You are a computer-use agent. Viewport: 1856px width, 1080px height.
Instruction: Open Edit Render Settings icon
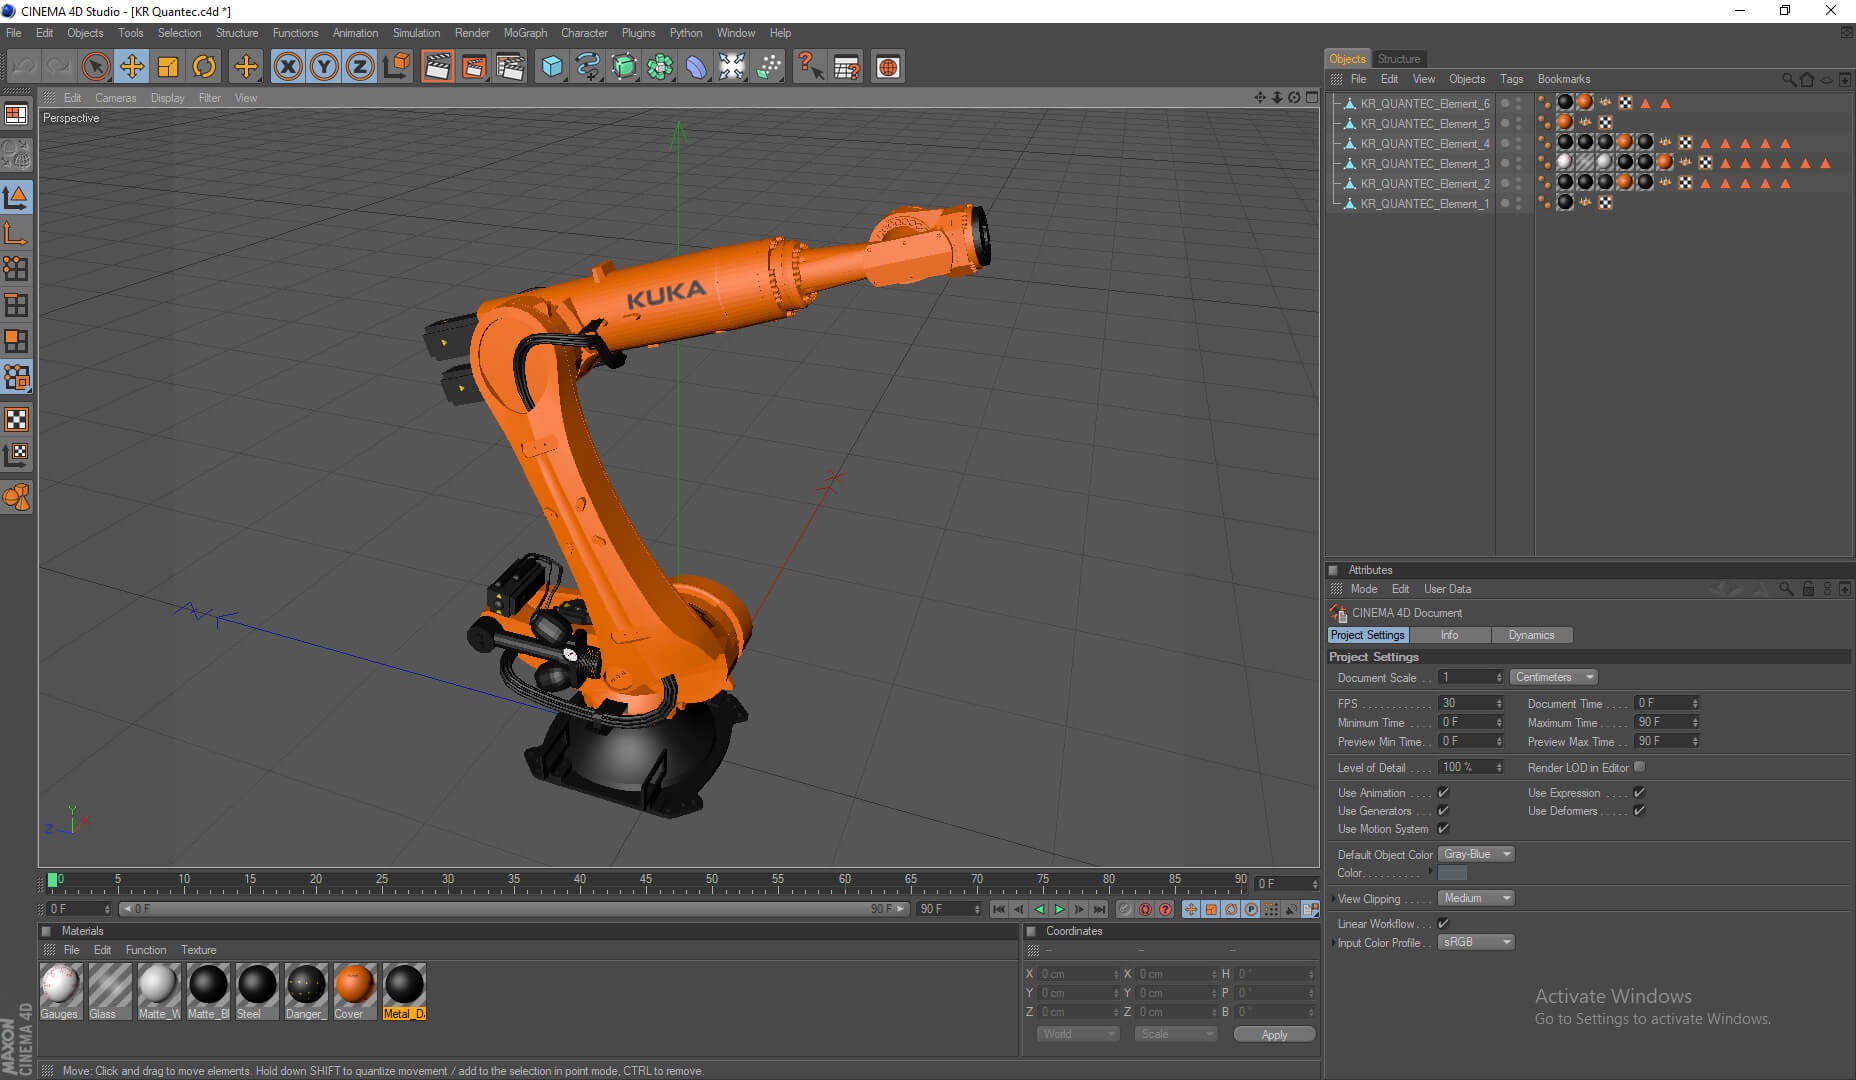click(x=510, y=67)
